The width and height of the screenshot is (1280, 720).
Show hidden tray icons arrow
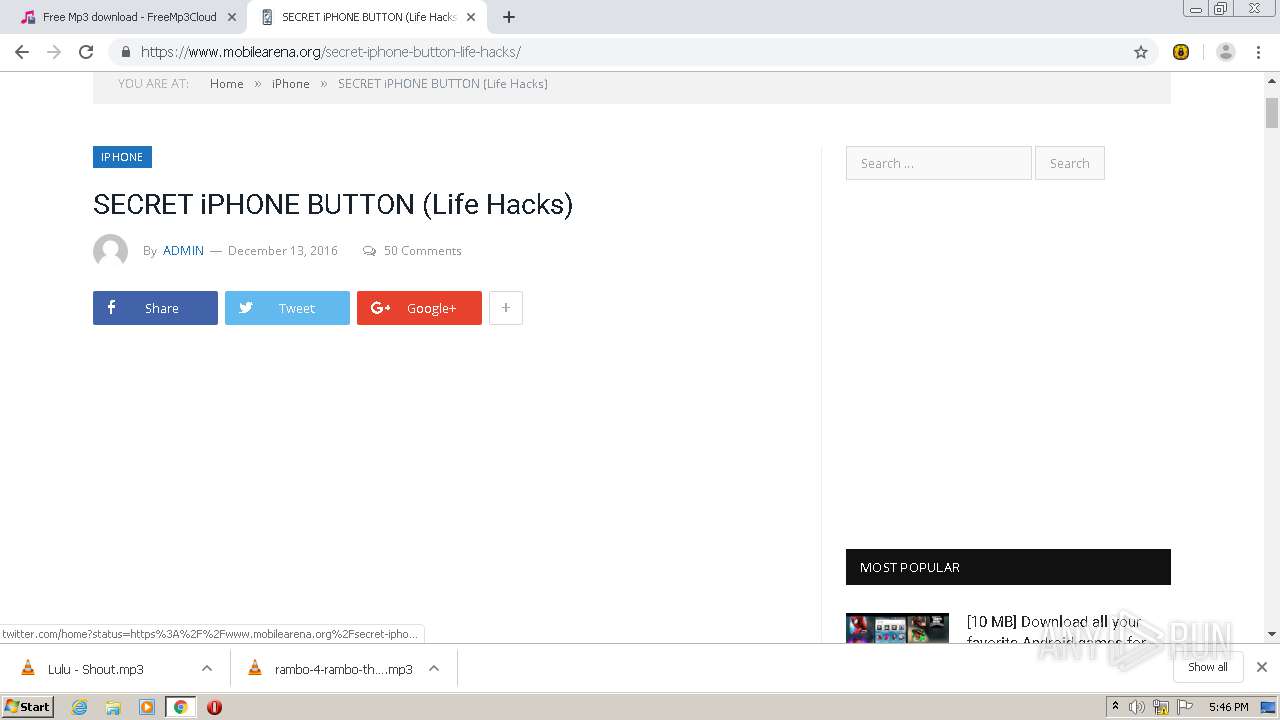[1115, 707]
